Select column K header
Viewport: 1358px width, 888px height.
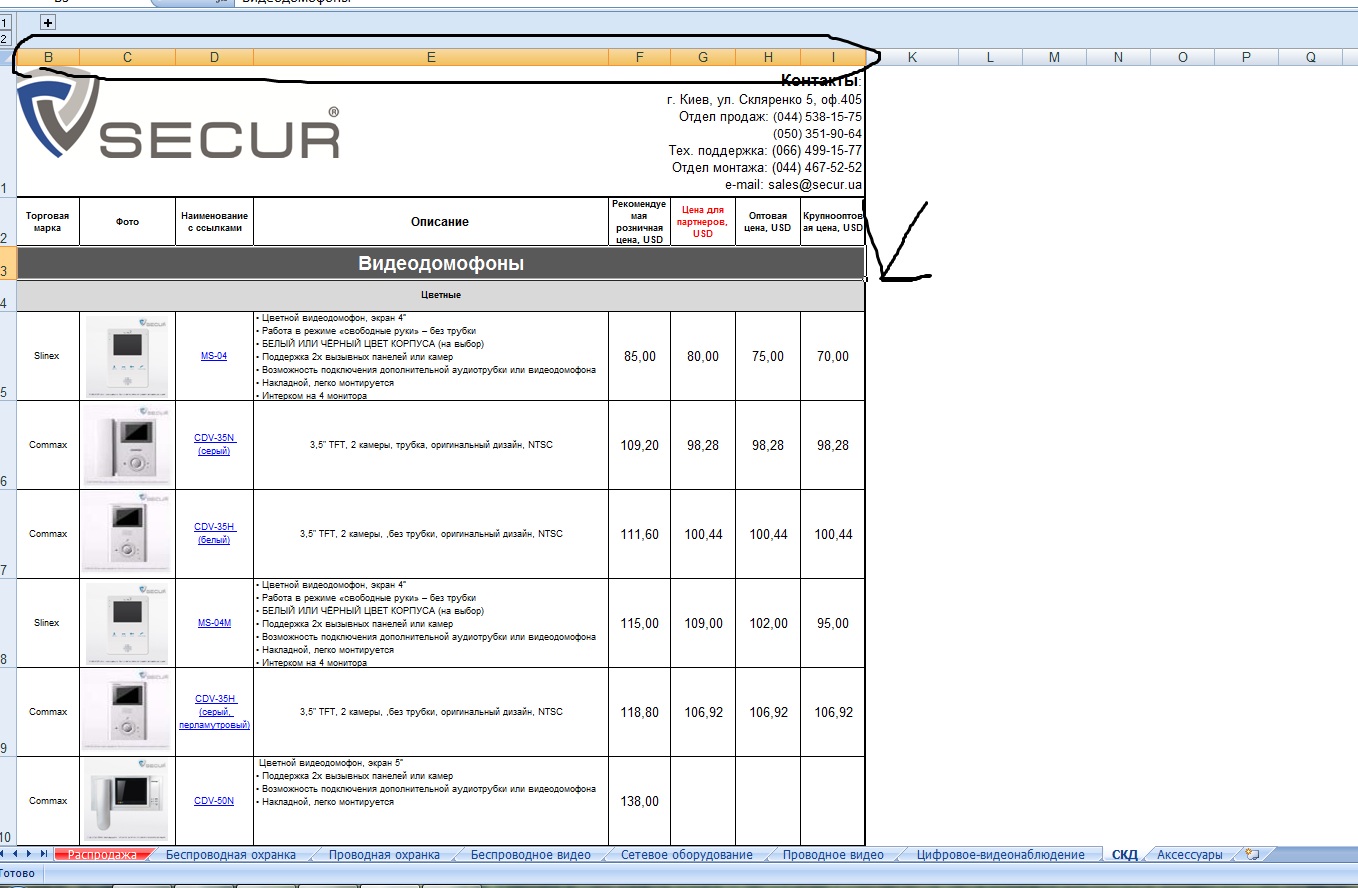pyautogui.click(x=912, y=58)
